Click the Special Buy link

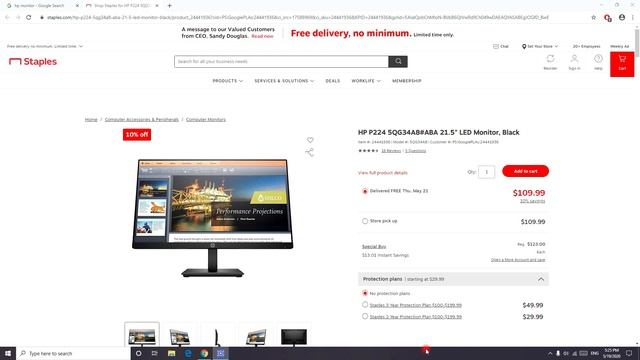click(x=374, y=247)
